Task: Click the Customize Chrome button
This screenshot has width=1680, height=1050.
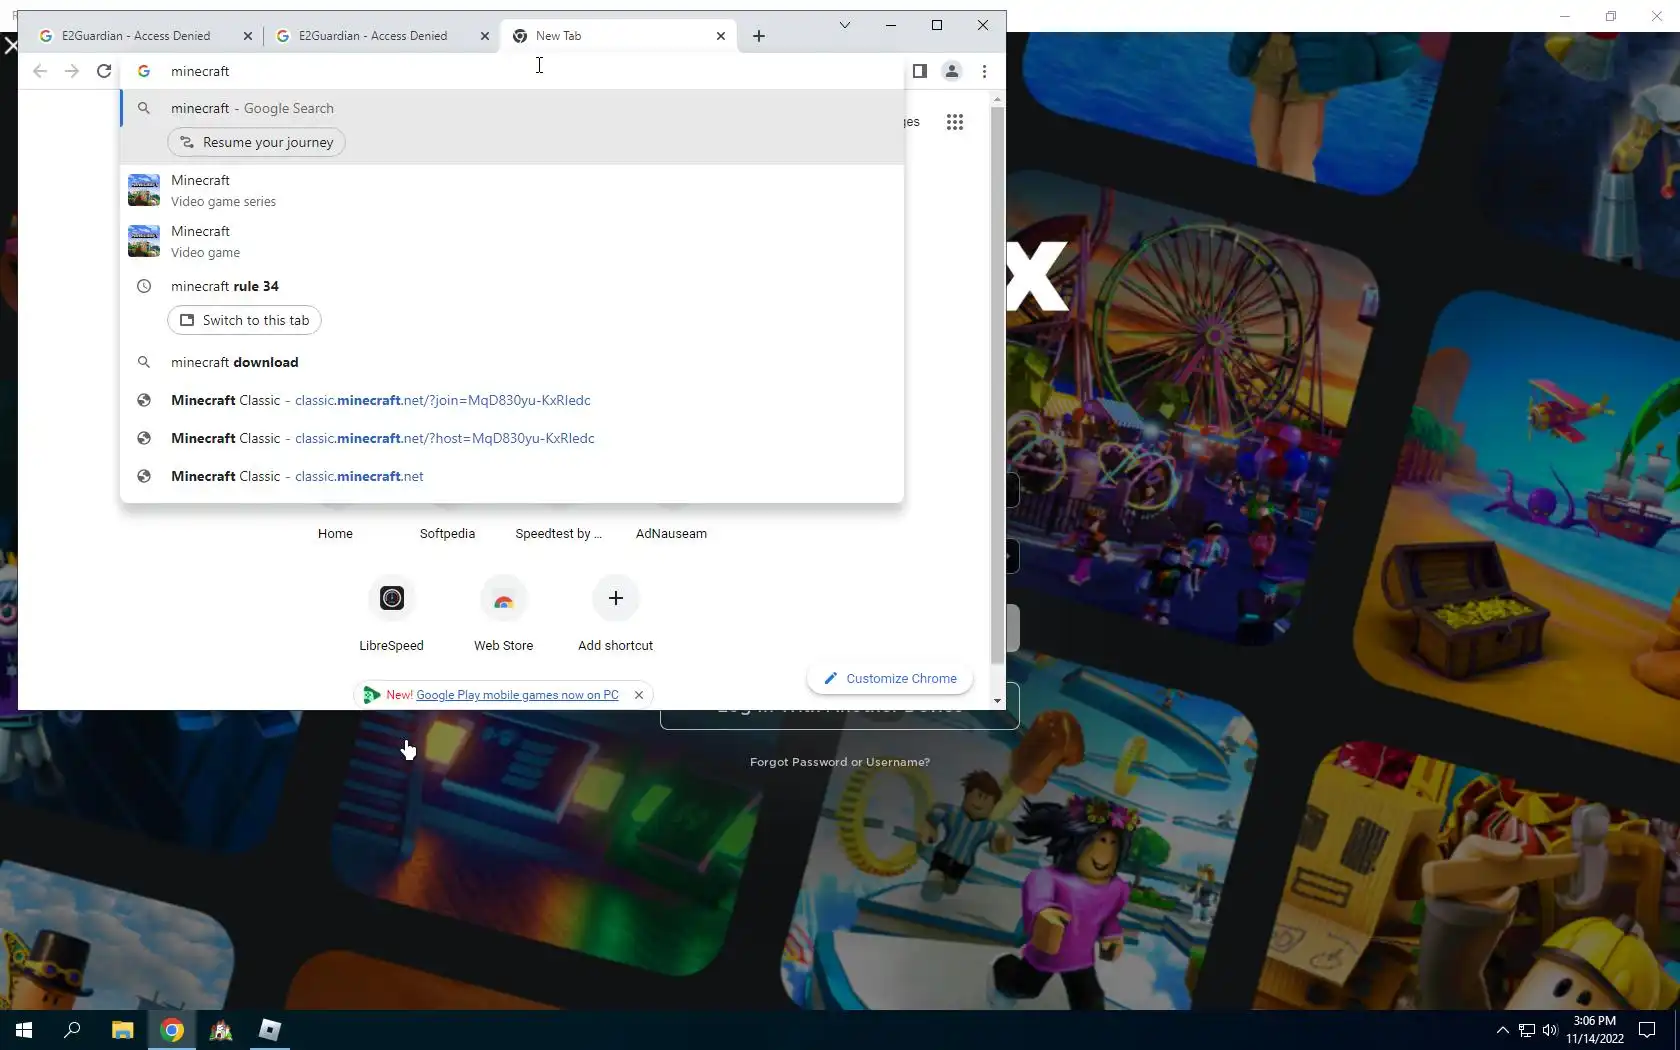Action: 890,678
